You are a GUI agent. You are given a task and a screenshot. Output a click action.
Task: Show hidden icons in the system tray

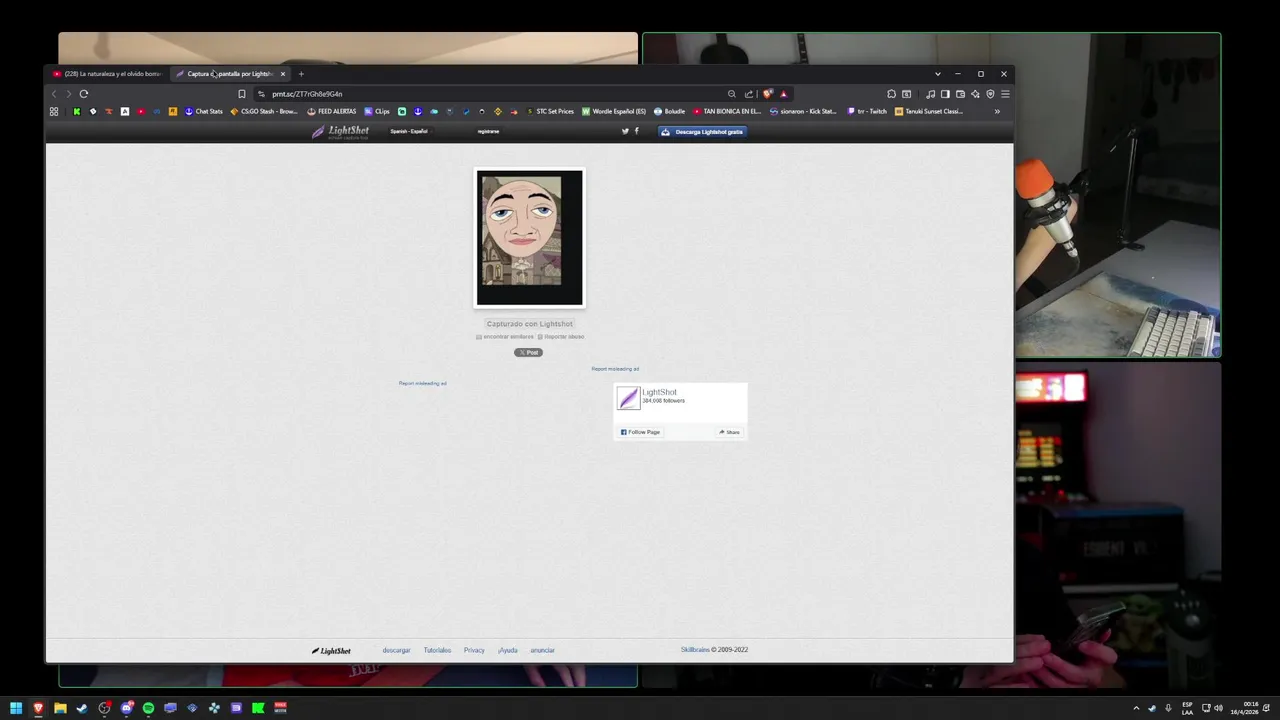tap(1136, 708)
